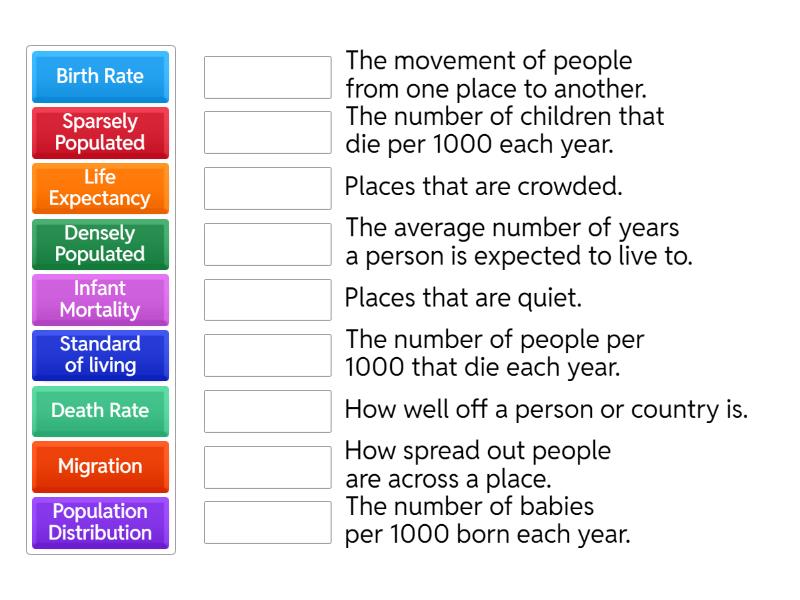The width and height of the screenshot is (800, 600).
Task: Click the Death Rate card
Action: [x=100, y=411]
